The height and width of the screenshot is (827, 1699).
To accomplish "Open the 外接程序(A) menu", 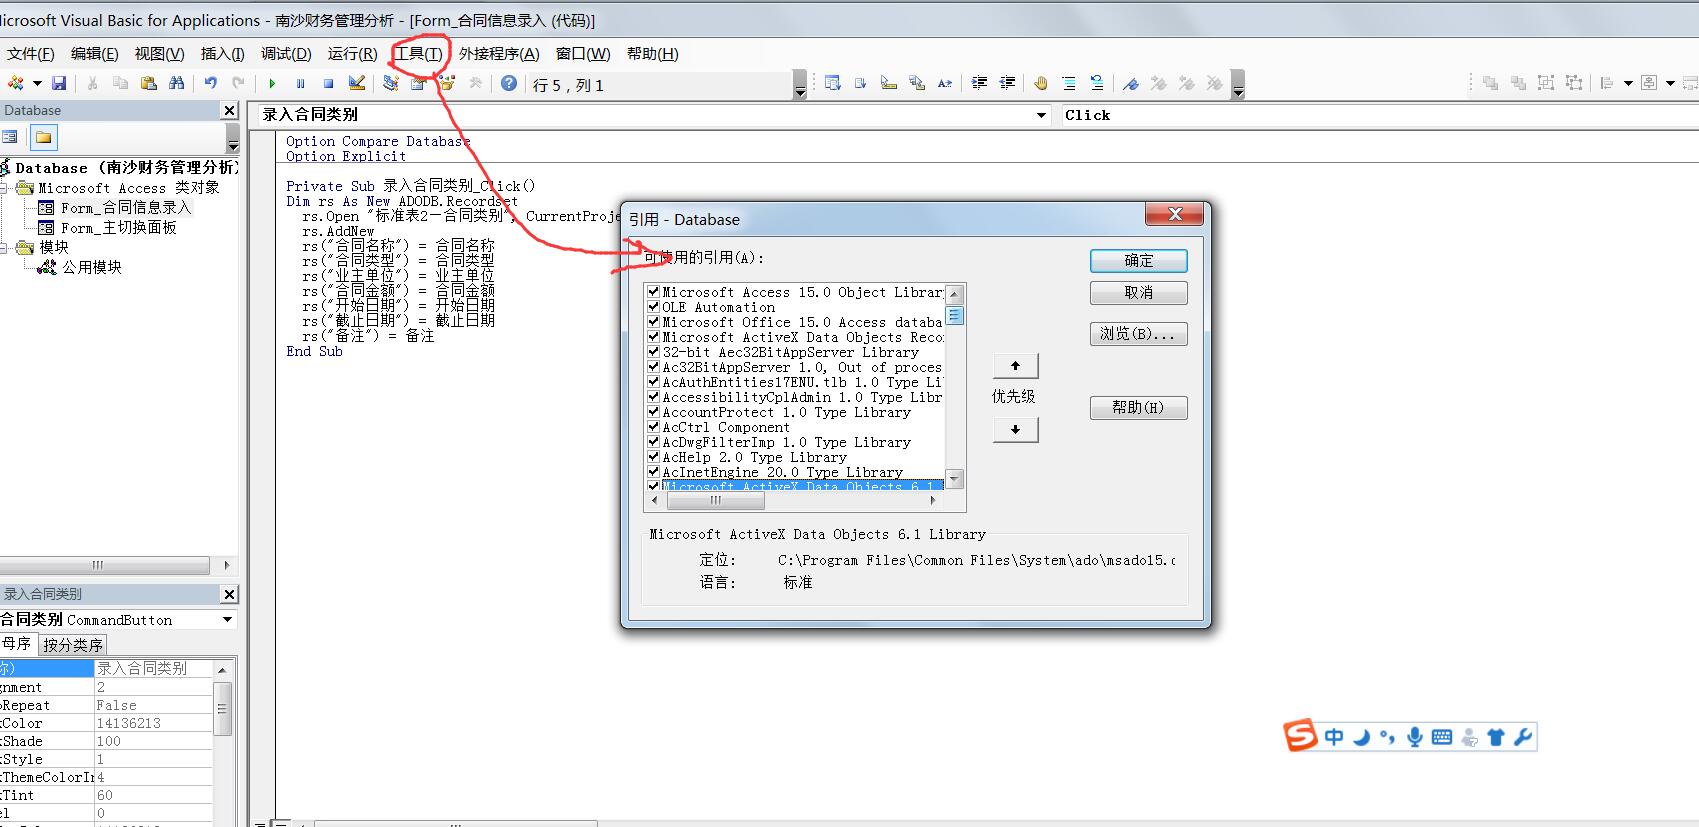I will [x=499, y=54].
